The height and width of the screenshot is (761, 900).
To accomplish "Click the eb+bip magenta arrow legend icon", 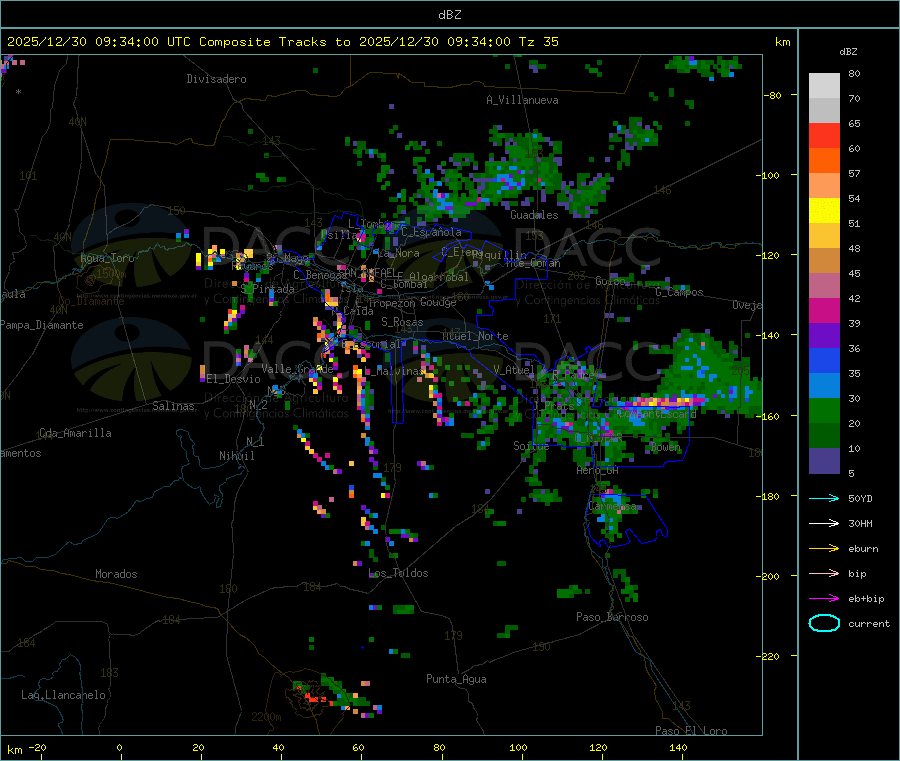I will (x=824, y=598).
